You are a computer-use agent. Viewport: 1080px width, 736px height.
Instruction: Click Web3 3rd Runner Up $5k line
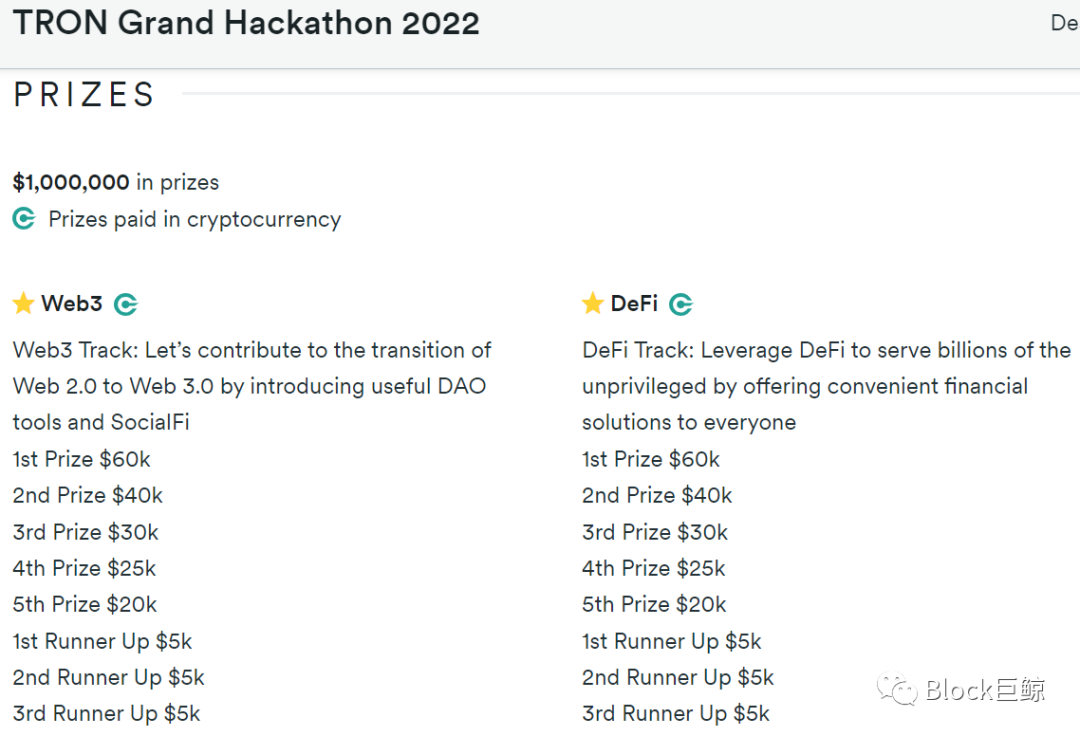[106, 714]
